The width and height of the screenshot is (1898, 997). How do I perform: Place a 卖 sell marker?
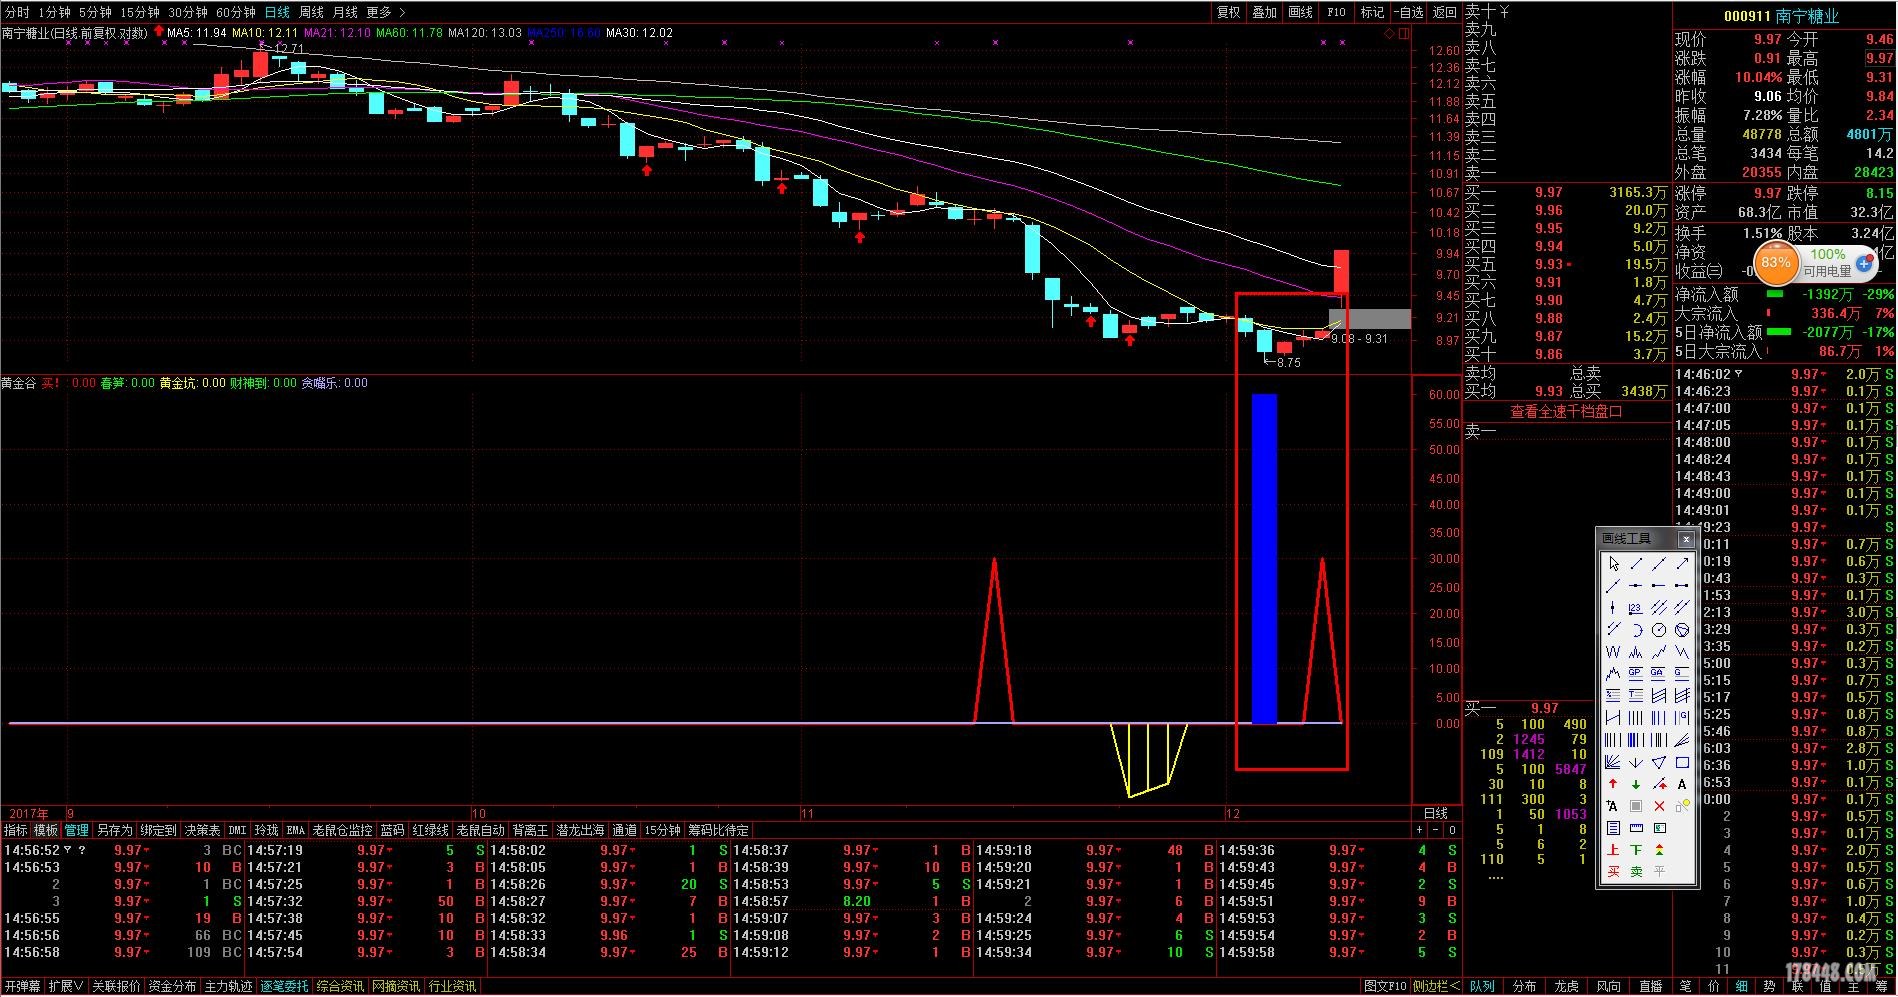(x=1636, y=871)
